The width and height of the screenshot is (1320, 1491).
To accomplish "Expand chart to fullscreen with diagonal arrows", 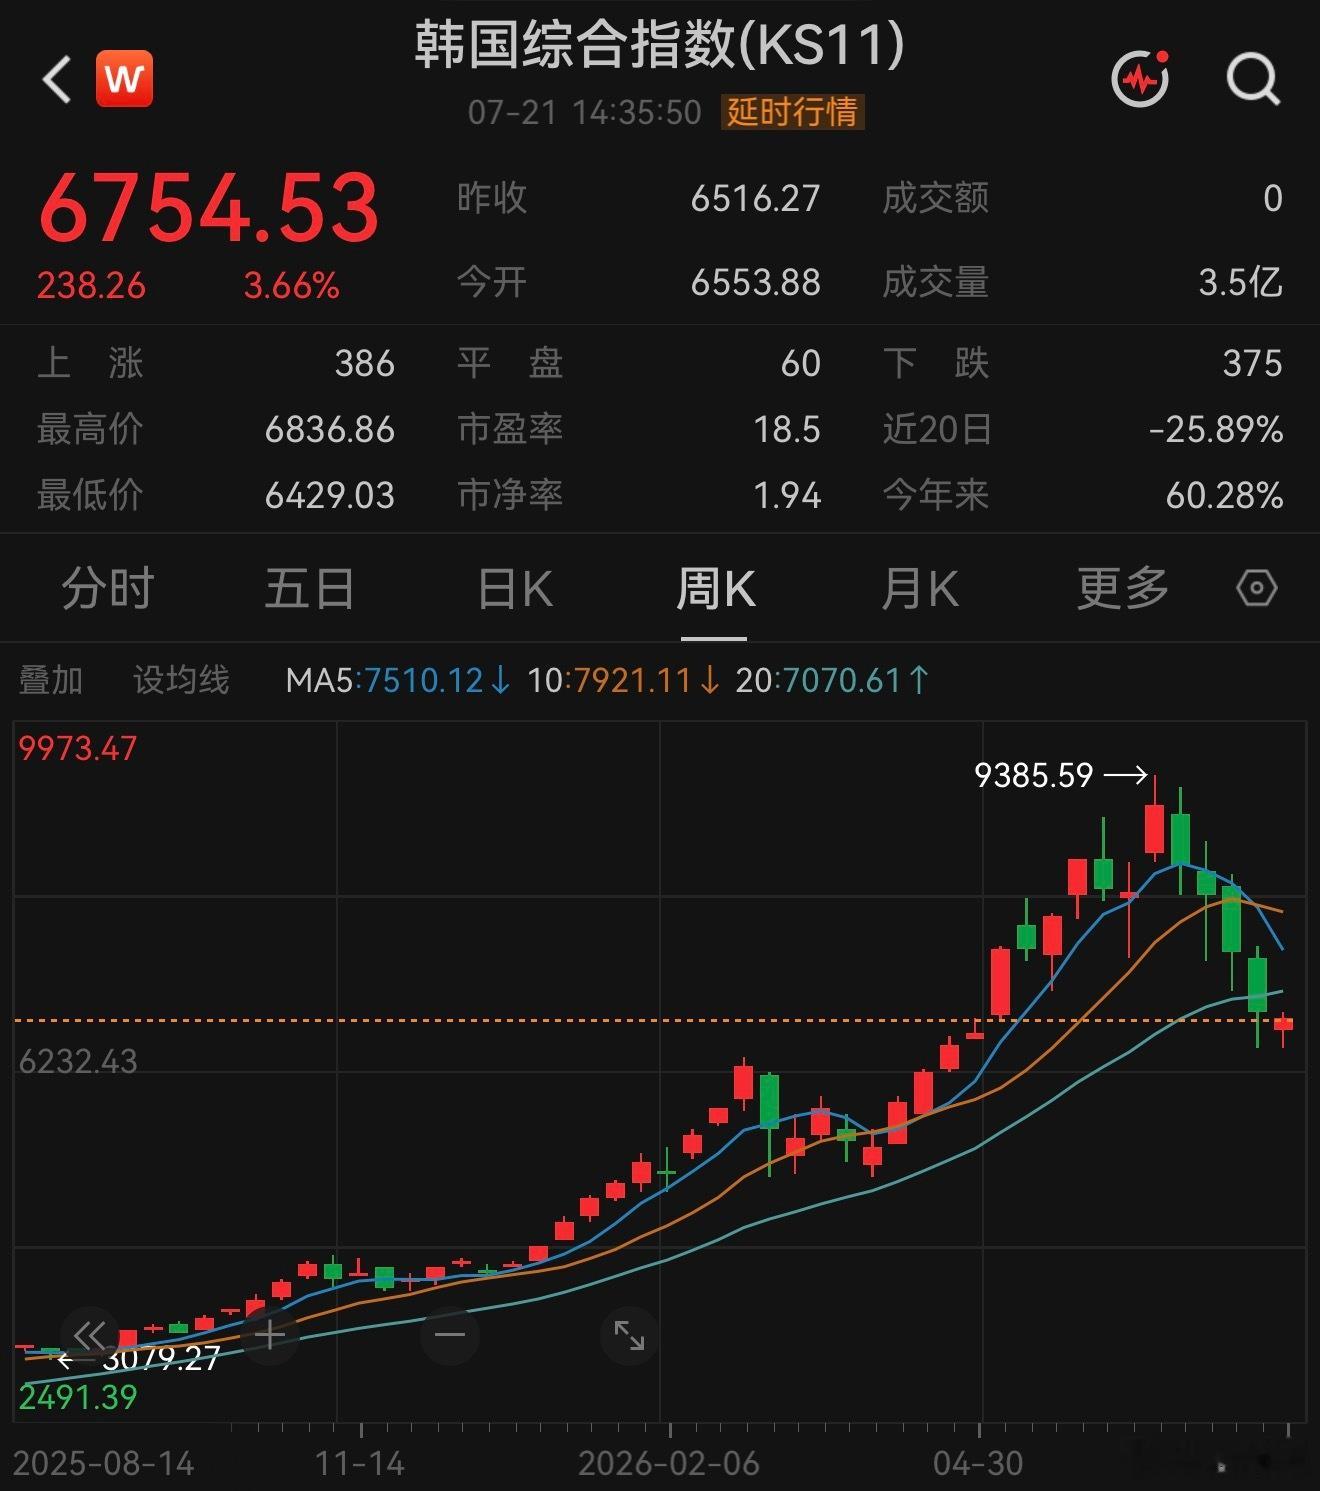I will tap(629, 1335).
